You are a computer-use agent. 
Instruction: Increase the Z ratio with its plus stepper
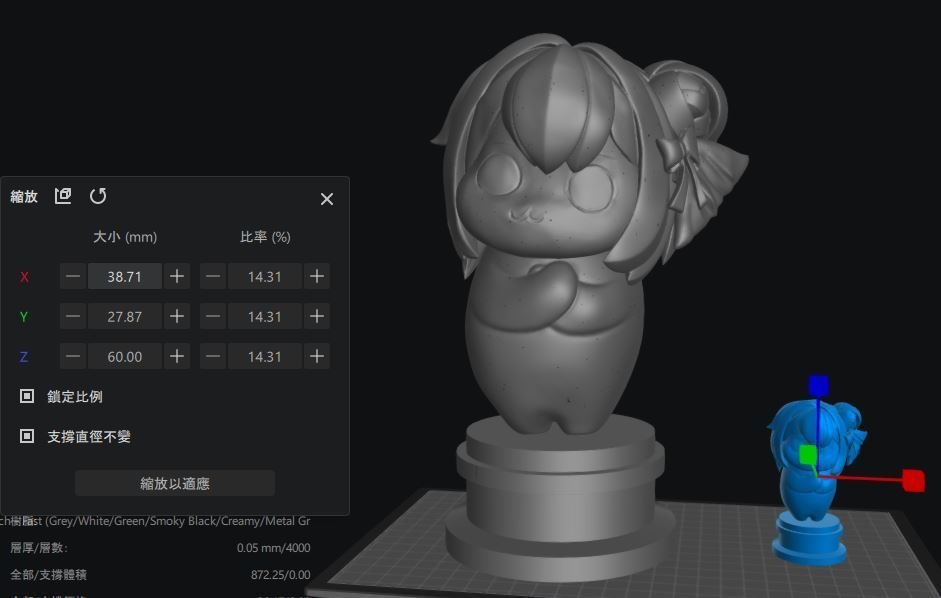[x=317, y=356]
